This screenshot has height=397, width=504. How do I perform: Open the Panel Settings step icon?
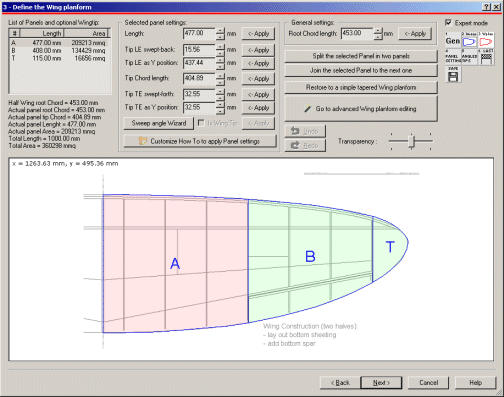[453, 57]
